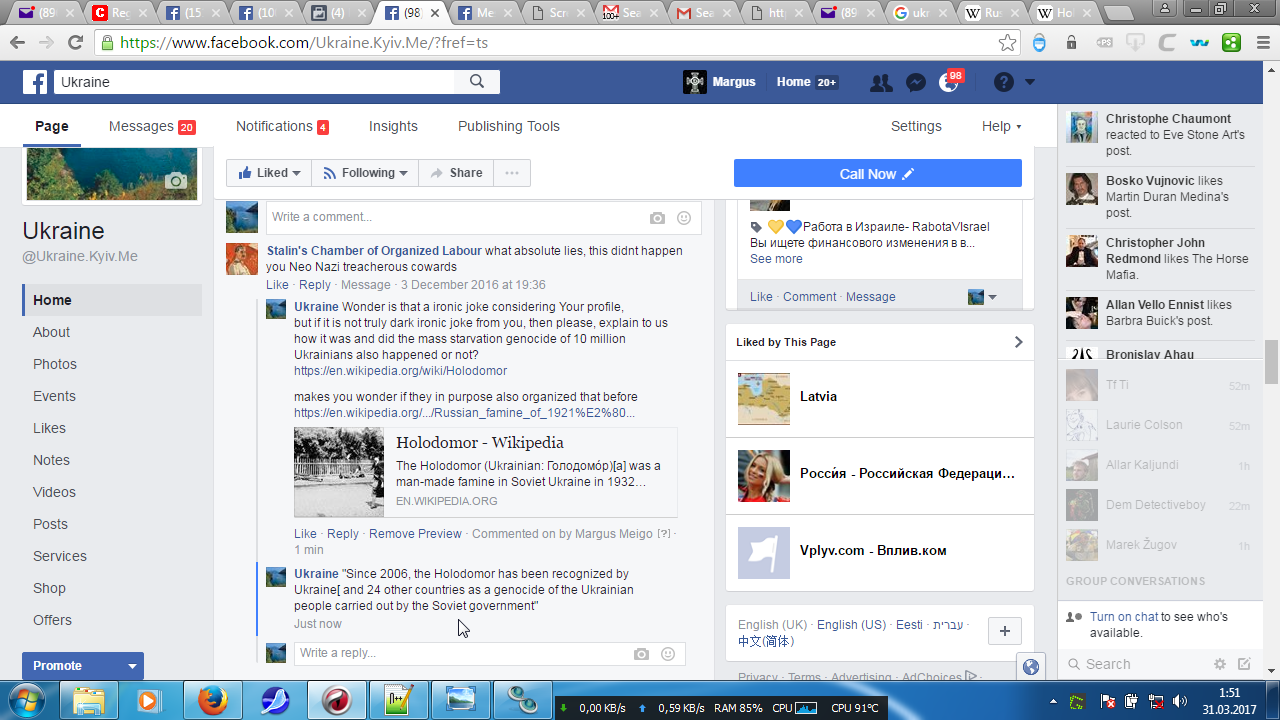Open the browser's hamburger menu
Image resolution: width=1280 pixels, height=720 pixels.
(1262, 43)
